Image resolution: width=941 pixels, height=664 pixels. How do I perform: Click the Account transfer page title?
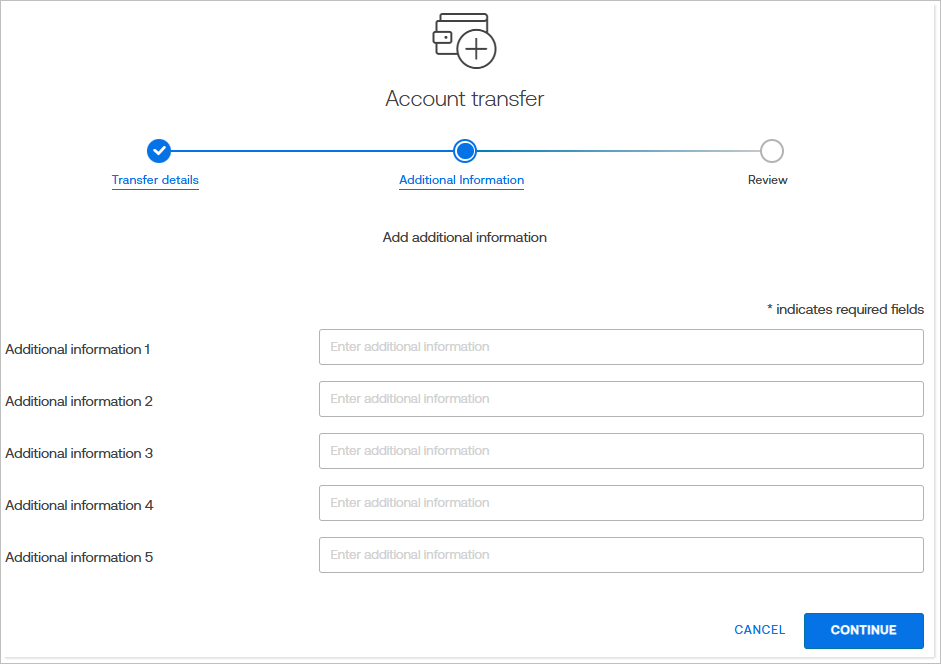point(464,98)
